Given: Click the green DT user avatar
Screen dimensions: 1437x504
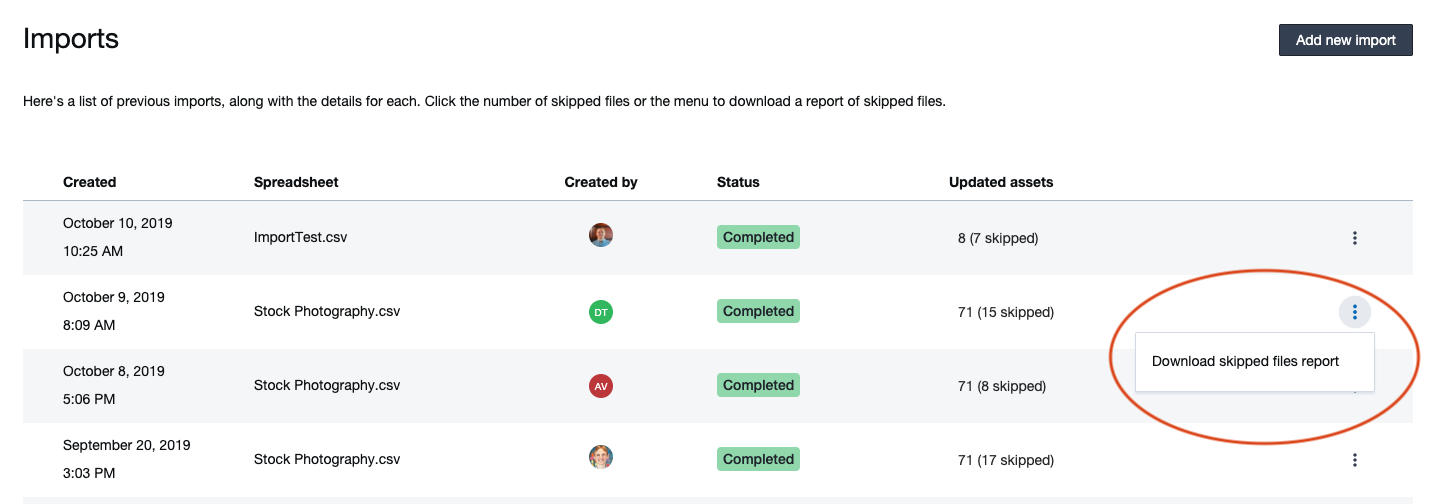Looking at the screenshot, I should [x=600, y=312].
